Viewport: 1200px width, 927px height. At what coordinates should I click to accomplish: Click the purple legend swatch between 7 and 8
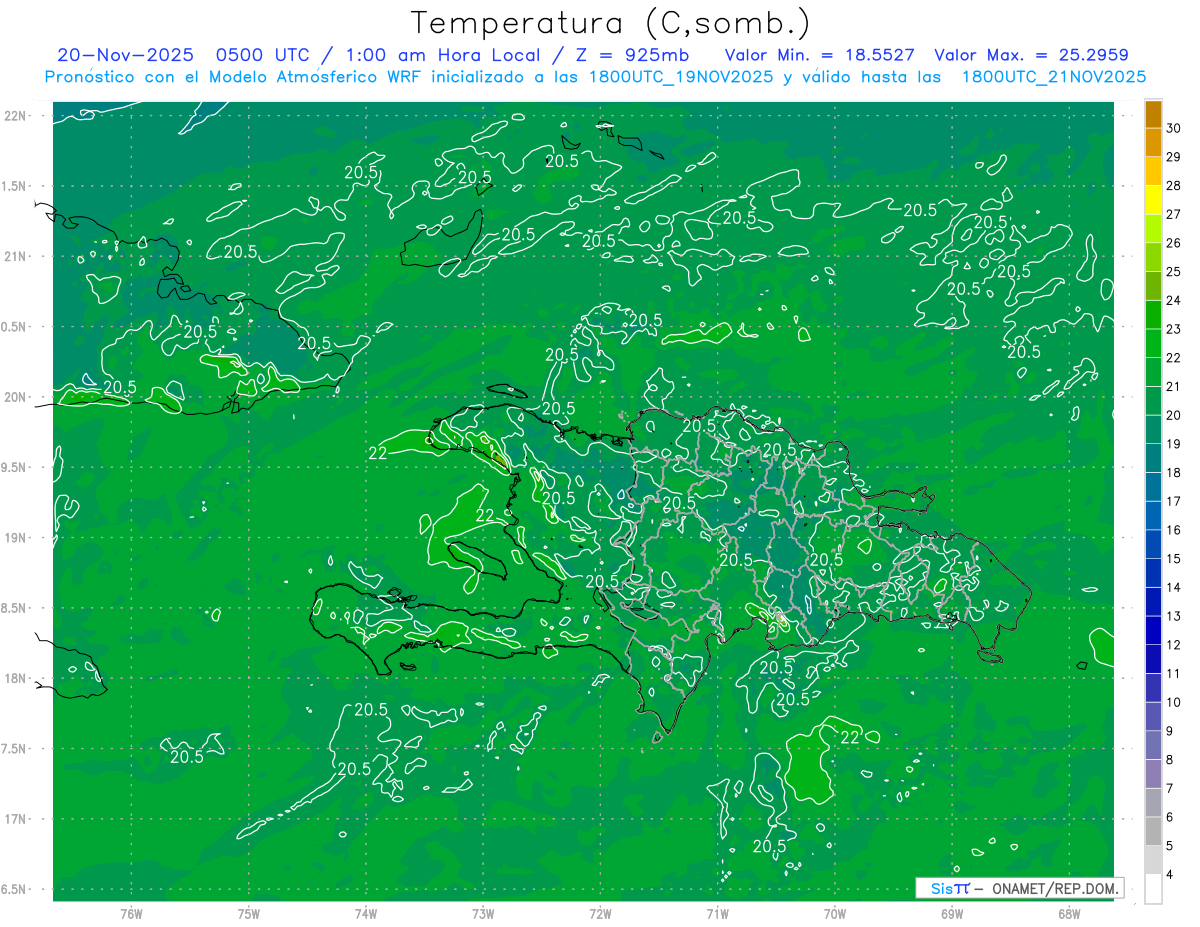[1153, 774]
